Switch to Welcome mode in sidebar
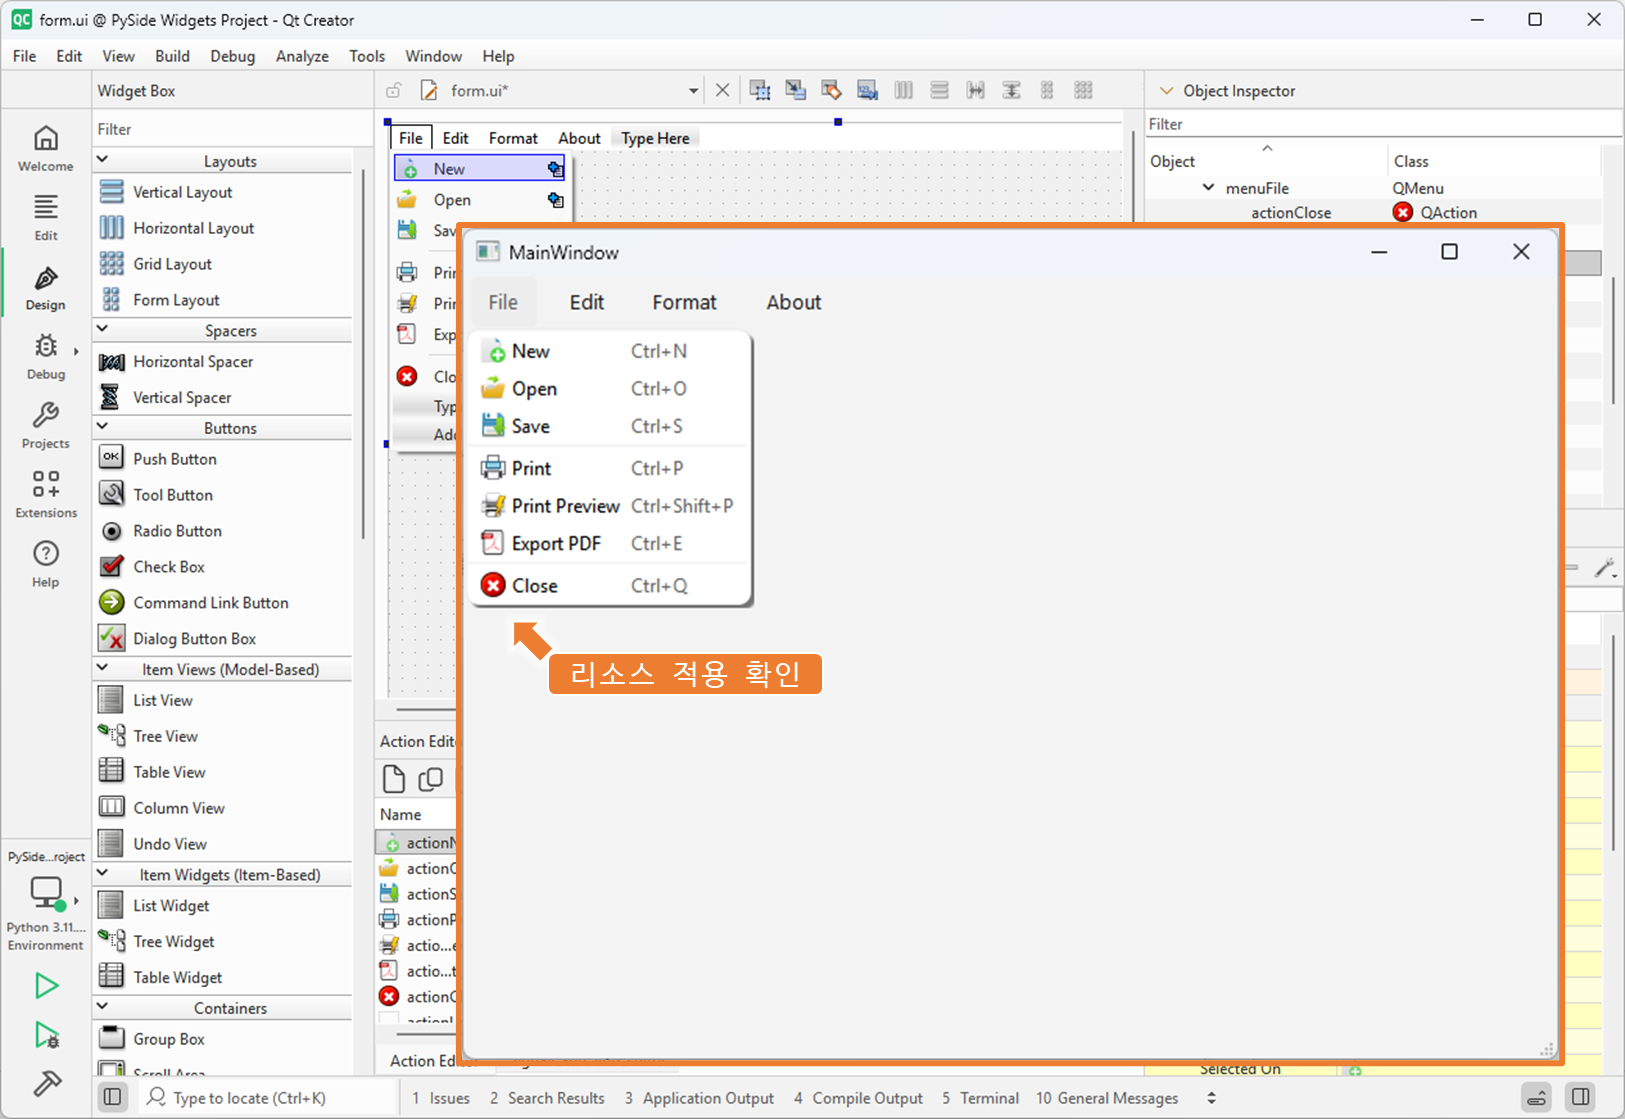Screen dimensions: 1625x1119 point(46,148)
